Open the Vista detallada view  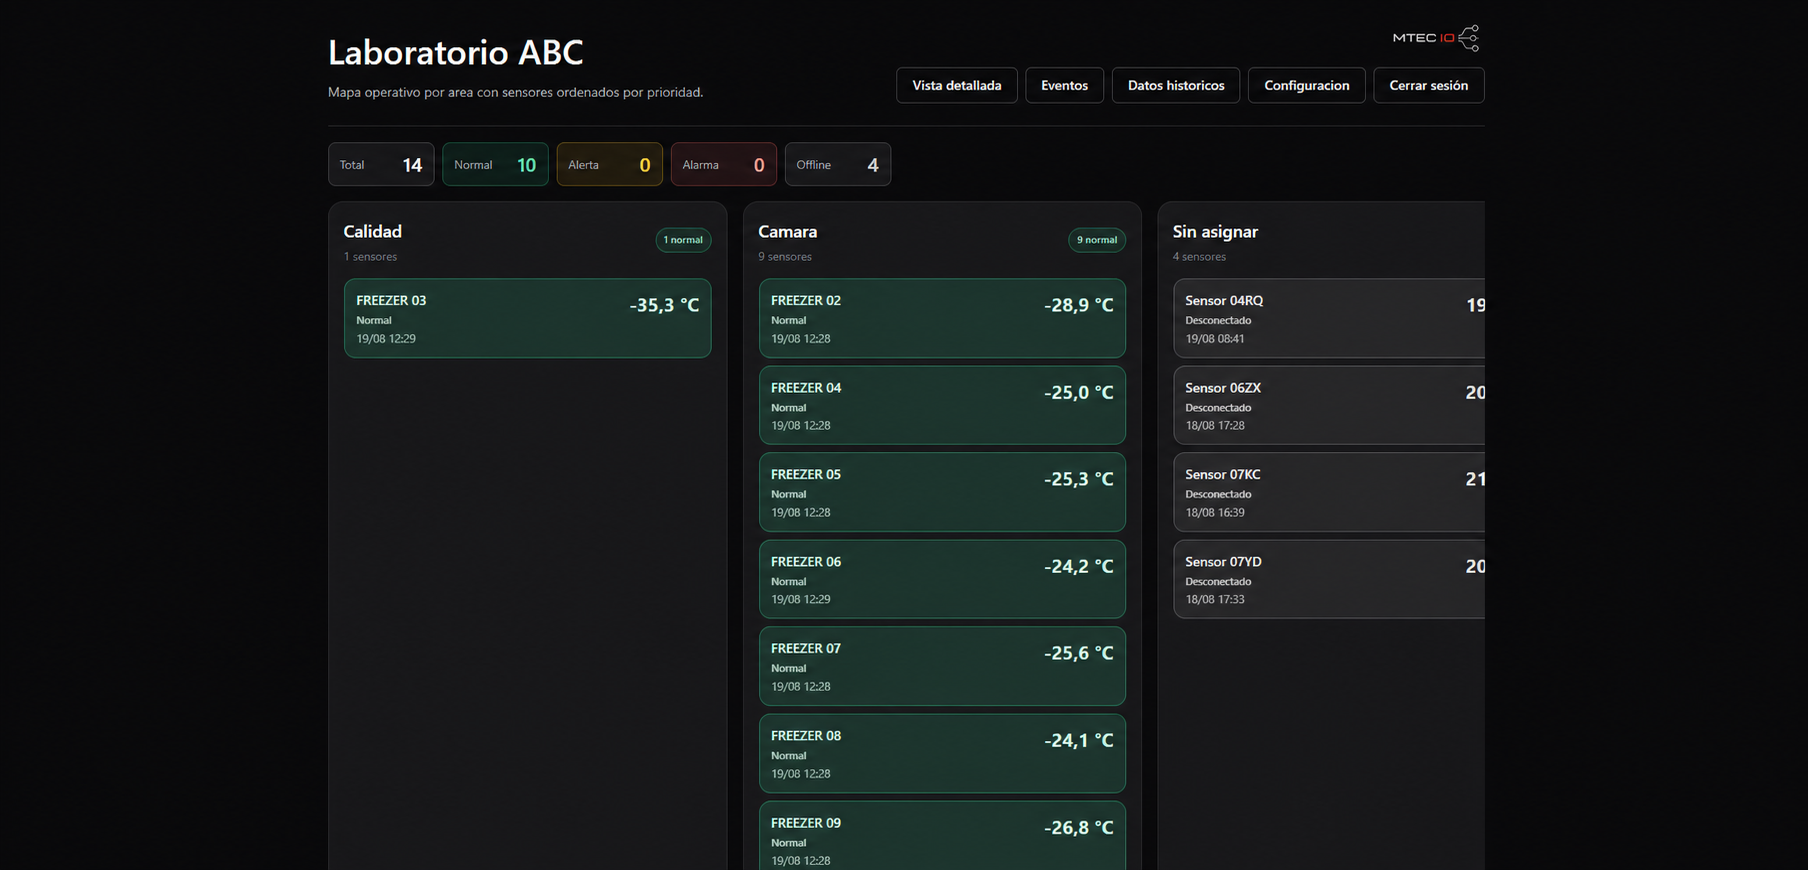pyautogui.click(x=957, y=85)
